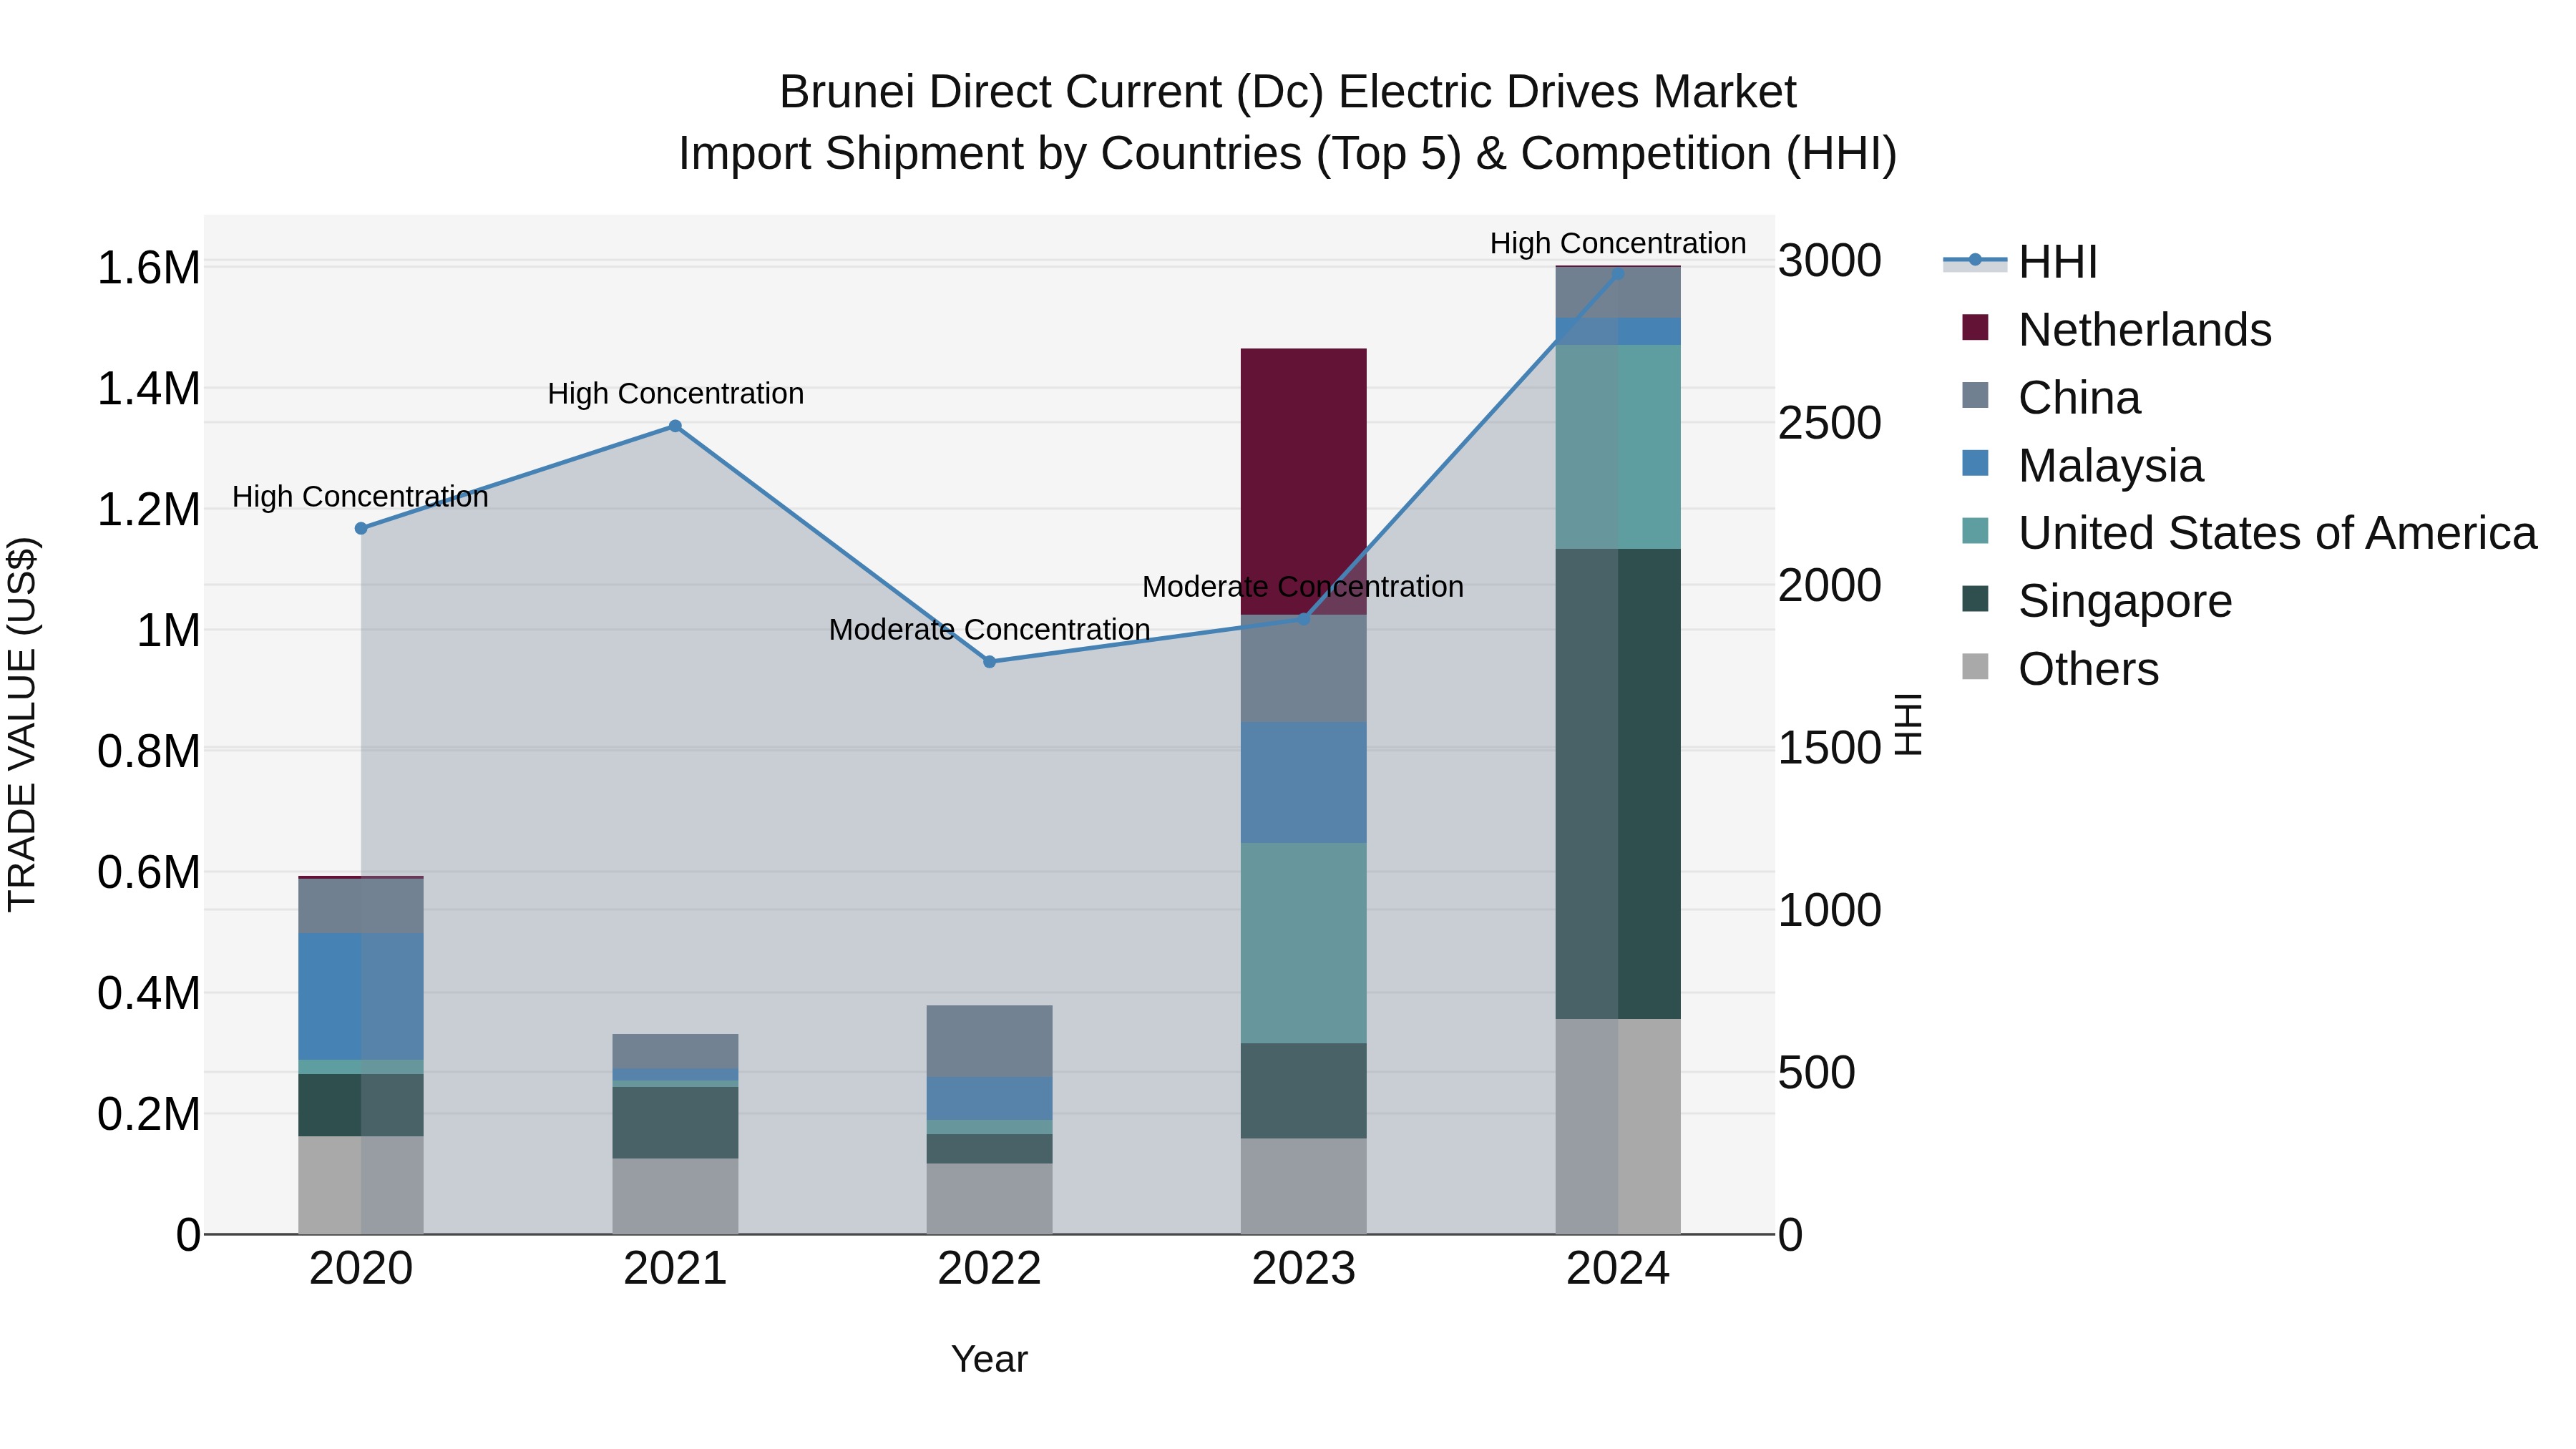Screen dimensions: 2576x1449
Task: Click the 2023 x-axis label
Action: (x=1303, y=1269)
